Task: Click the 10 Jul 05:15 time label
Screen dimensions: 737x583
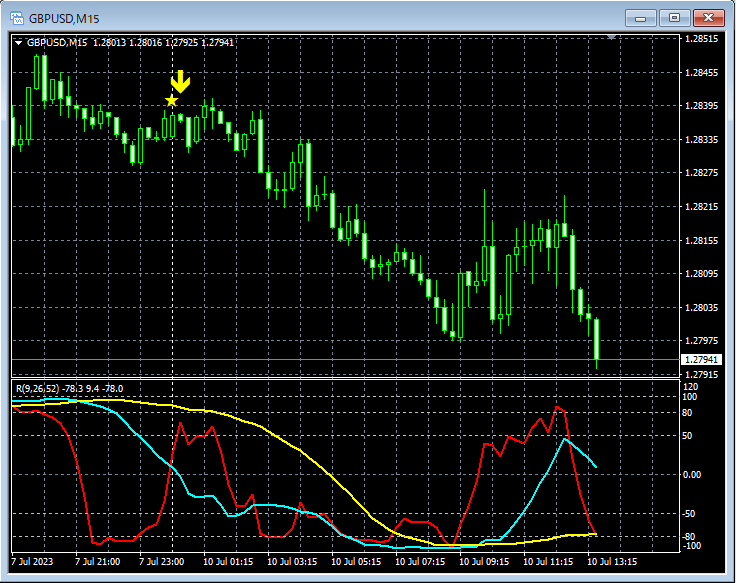Action: coord(356,561)
